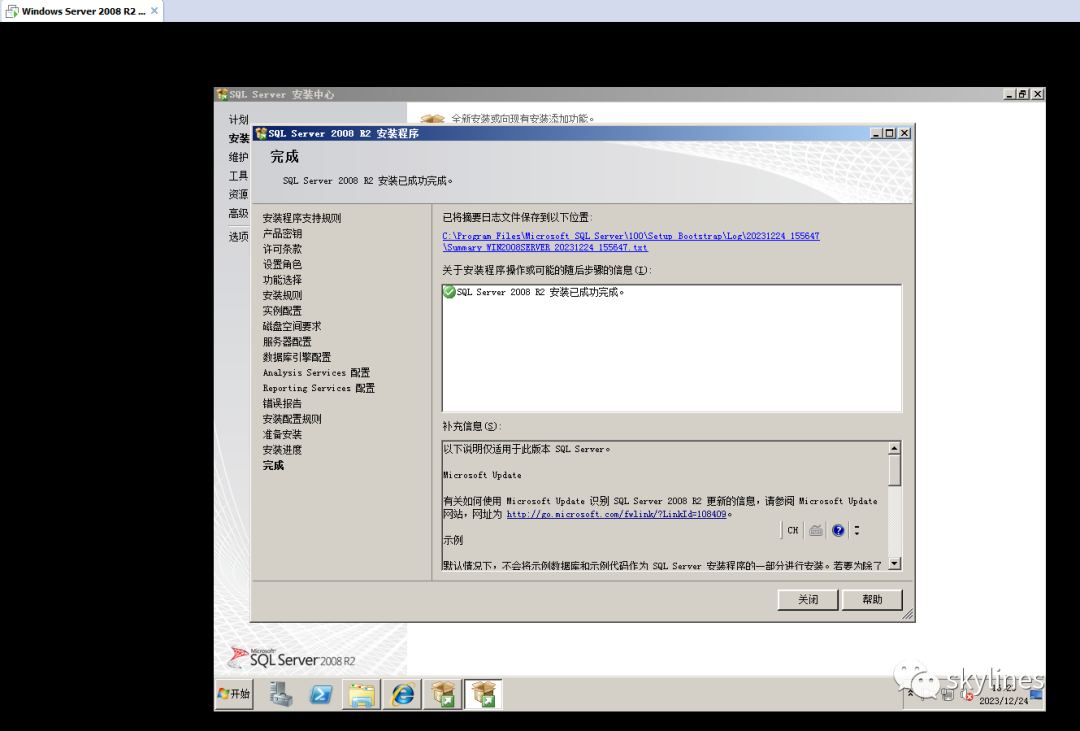Click the CH input language indicator
The height and width of the screenshot is (731, 1080).
pos(793,530)
